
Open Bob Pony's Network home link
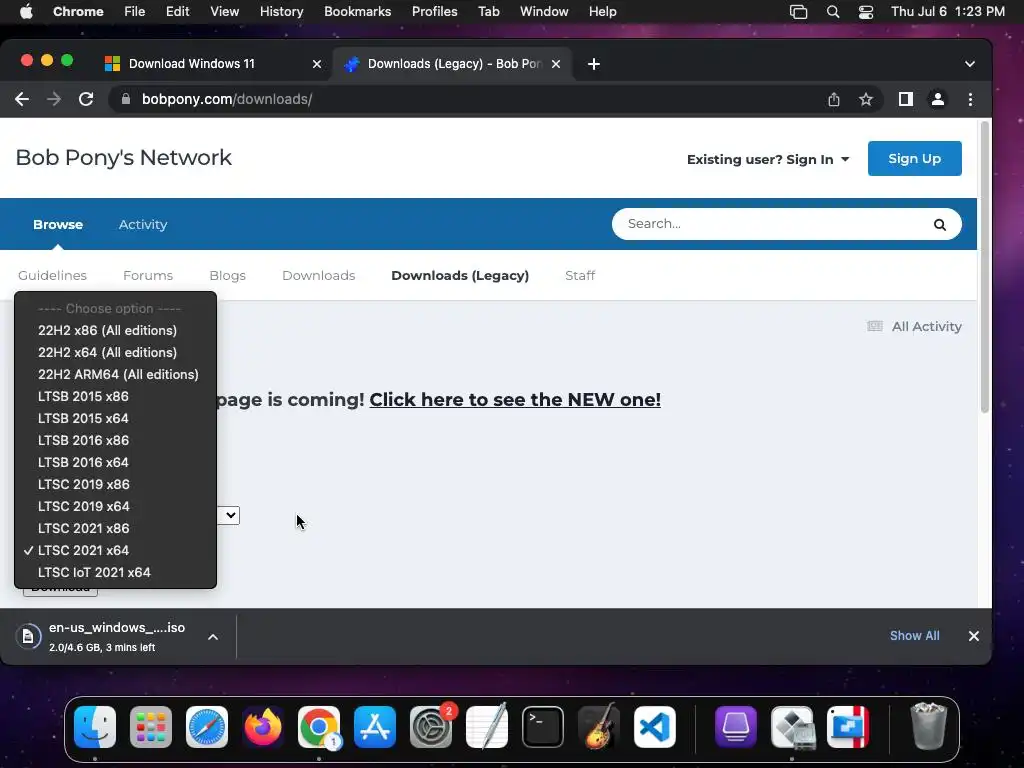click(x=123, y=158)
